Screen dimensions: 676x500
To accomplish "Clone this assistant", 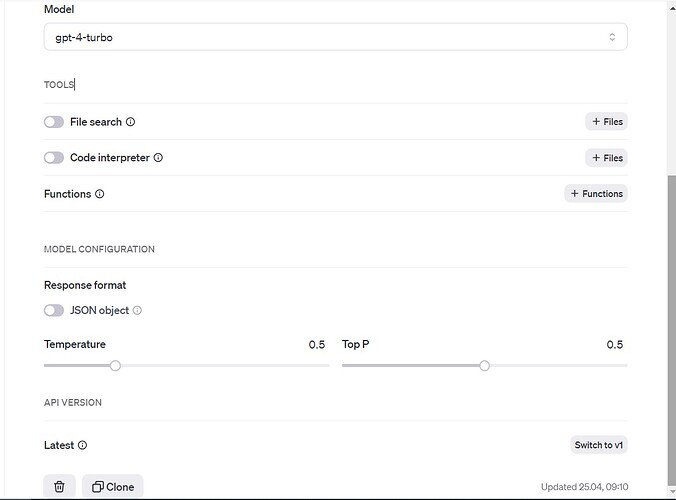I will point(113,486).
